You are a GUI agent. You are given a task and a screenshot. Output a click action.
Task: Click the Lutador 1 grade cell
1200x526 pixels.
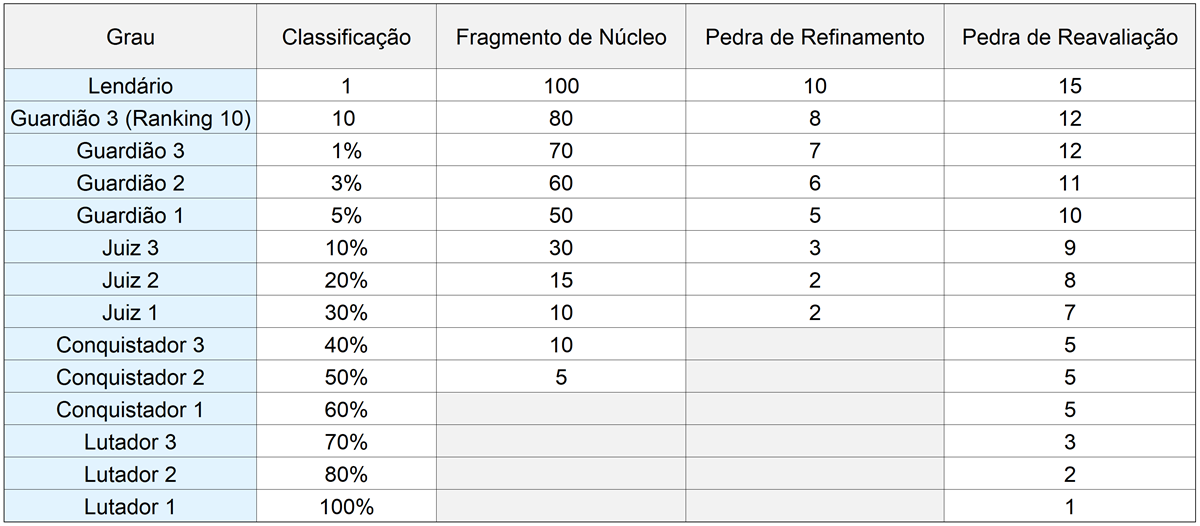point(130,507)
